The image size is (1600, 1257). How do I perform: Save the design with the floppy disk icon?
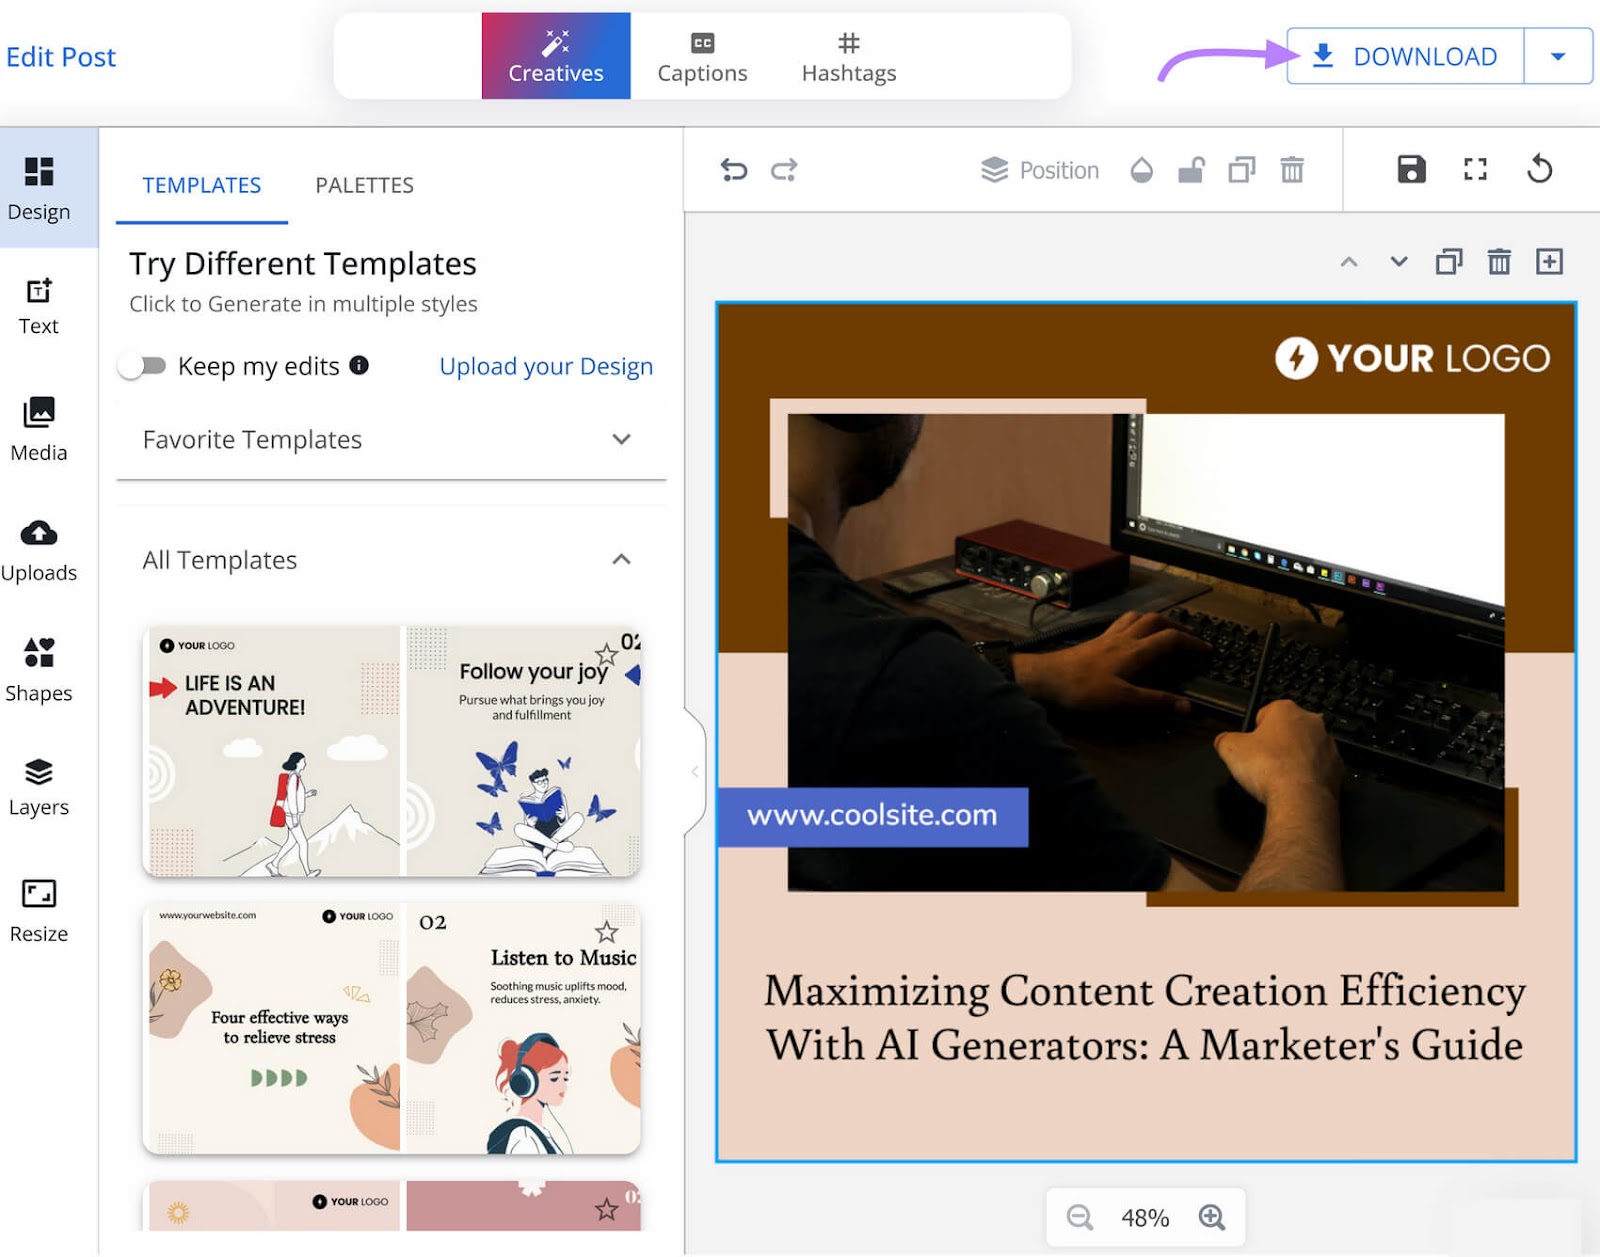pos(1411,170)
